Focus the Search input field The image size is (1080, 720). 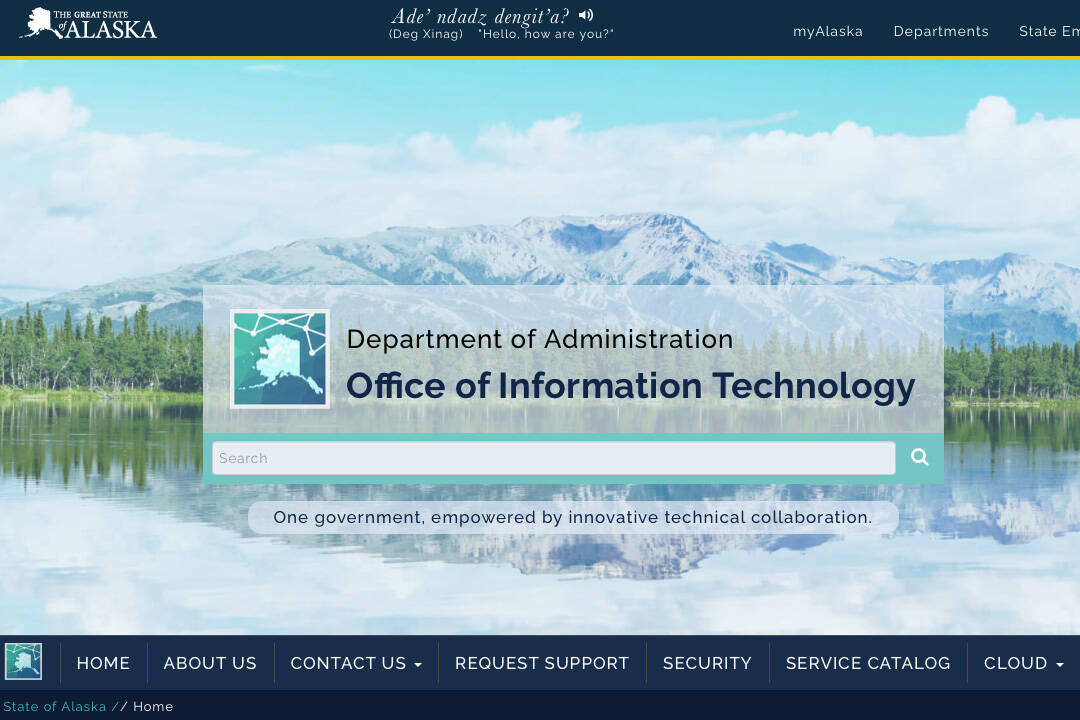pyautogui.click(x=554, y=458)
